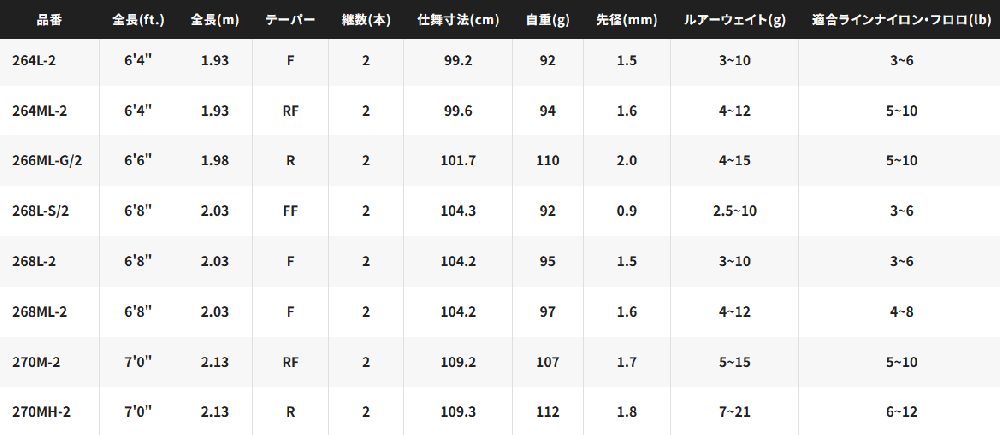Viewport: 1000px width, 435px height.
Task: Click the ルアーウェイト(g) column header
Action: pos(735,19)
